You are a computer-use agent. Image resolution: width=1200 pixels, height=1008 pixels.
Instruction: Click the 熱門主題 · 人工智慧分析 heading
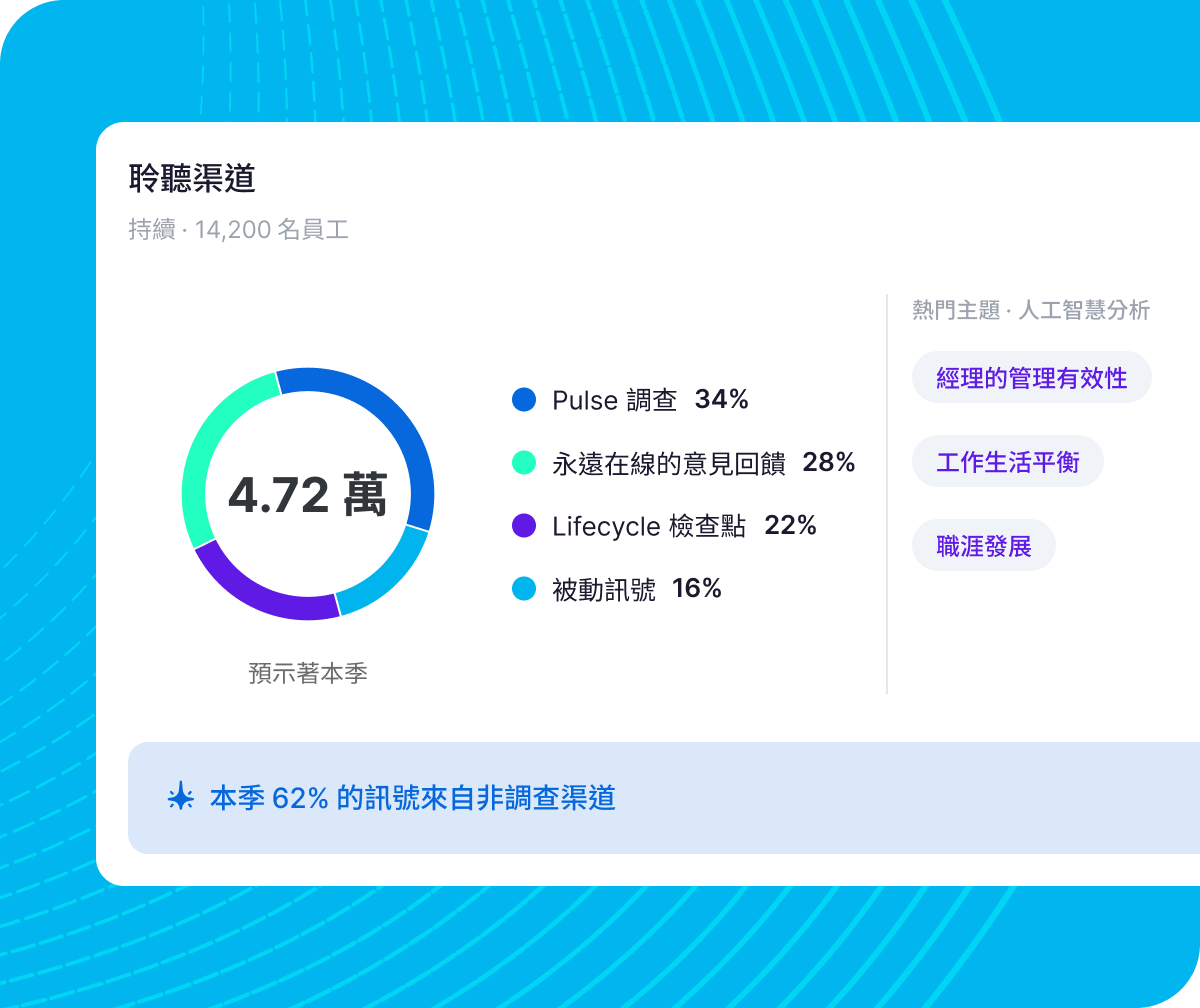[x=1031, y=310]
